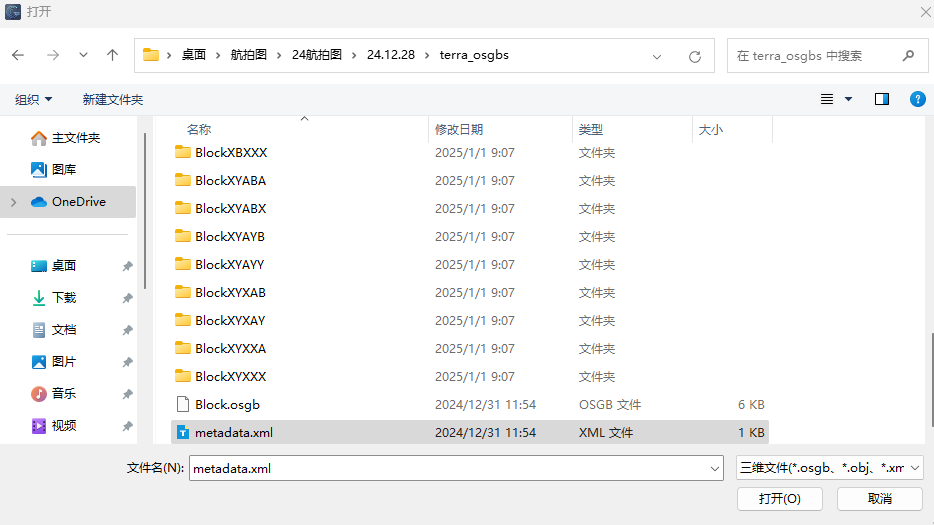Click the Back navigation arrow
This screenshot has width=934, height=525.
[x=19, y=56]
